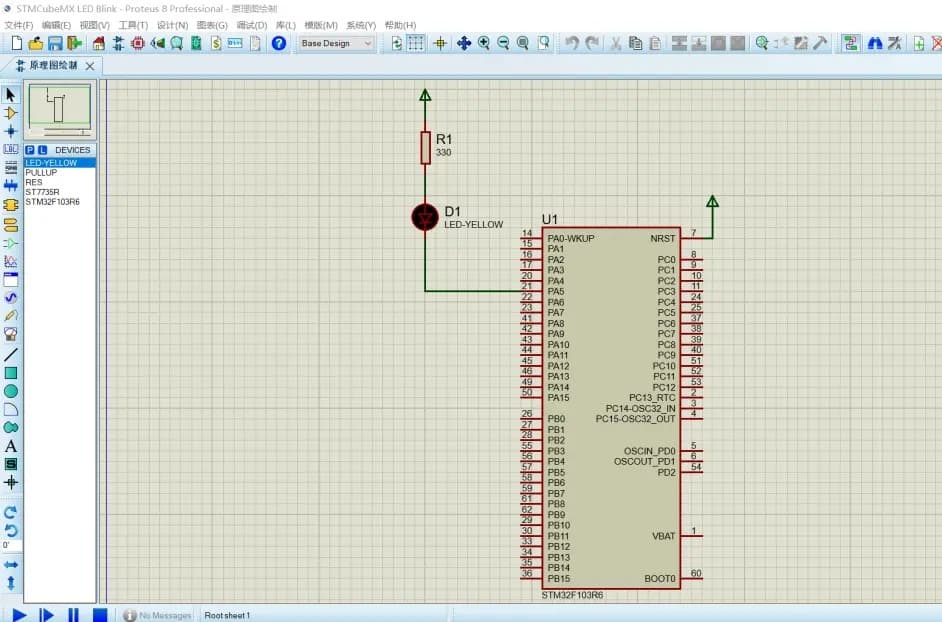Click the Zoom In magnifier icon
Viewport: 942px width, 622px height.
tap(484, 43)
